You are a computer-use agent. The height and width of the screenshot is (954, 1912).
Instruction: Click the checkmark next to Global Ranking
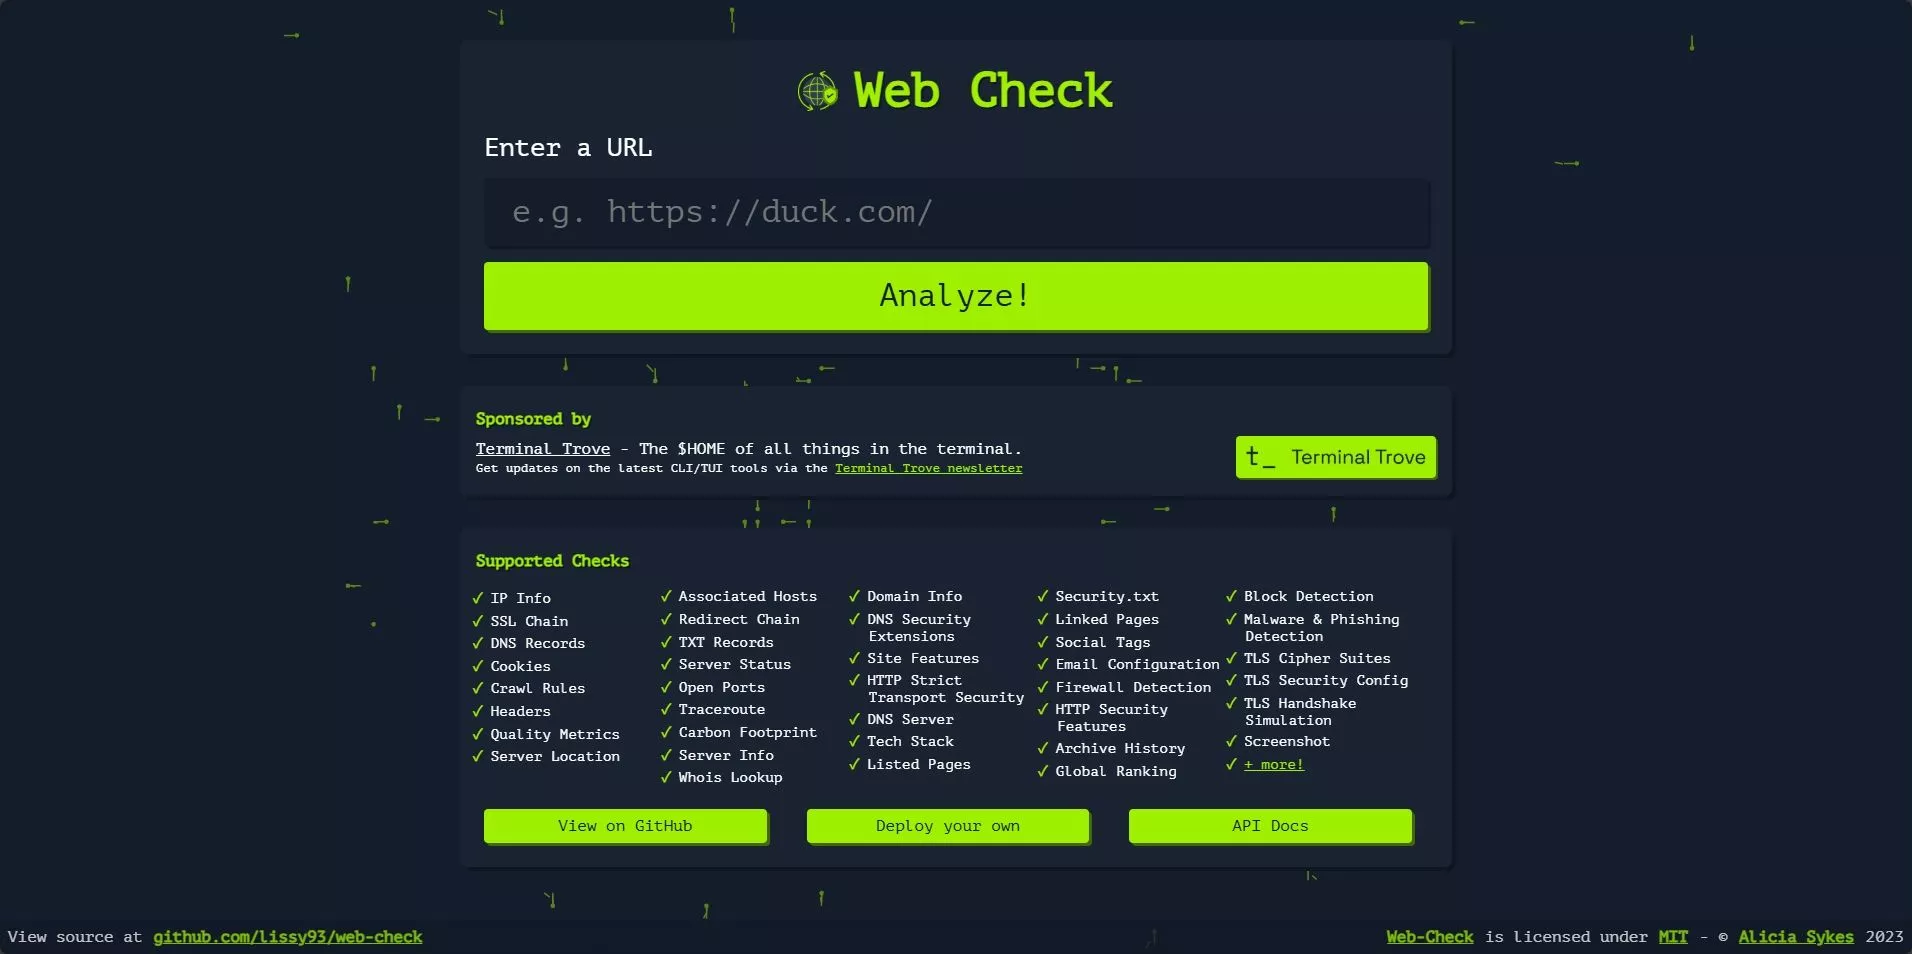[1043, 772]
